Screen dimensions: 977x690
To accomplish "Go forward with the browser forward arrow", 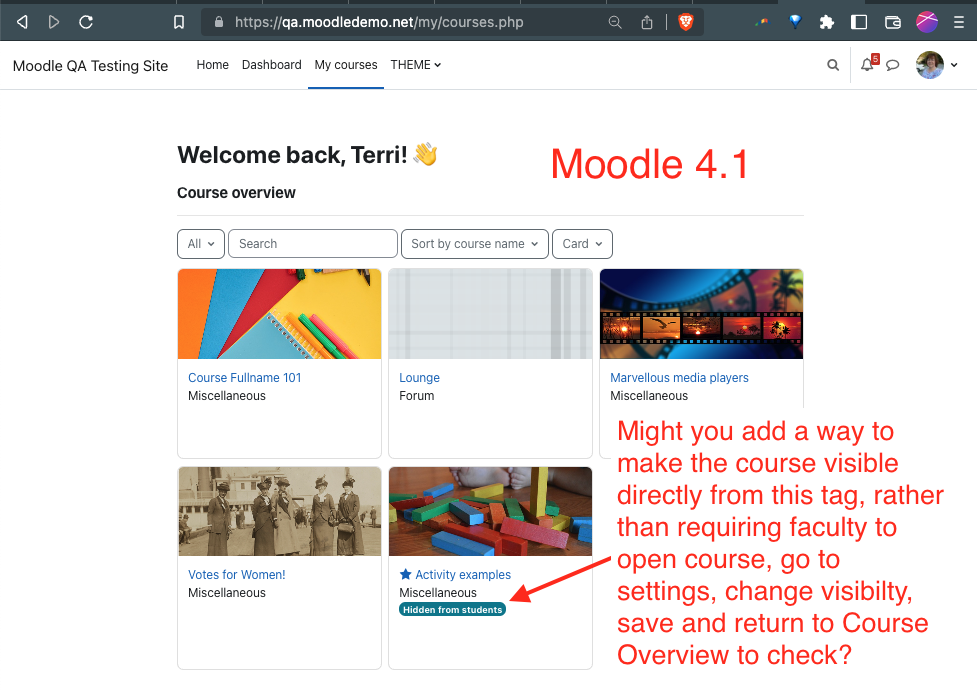I will coord(54,22).
